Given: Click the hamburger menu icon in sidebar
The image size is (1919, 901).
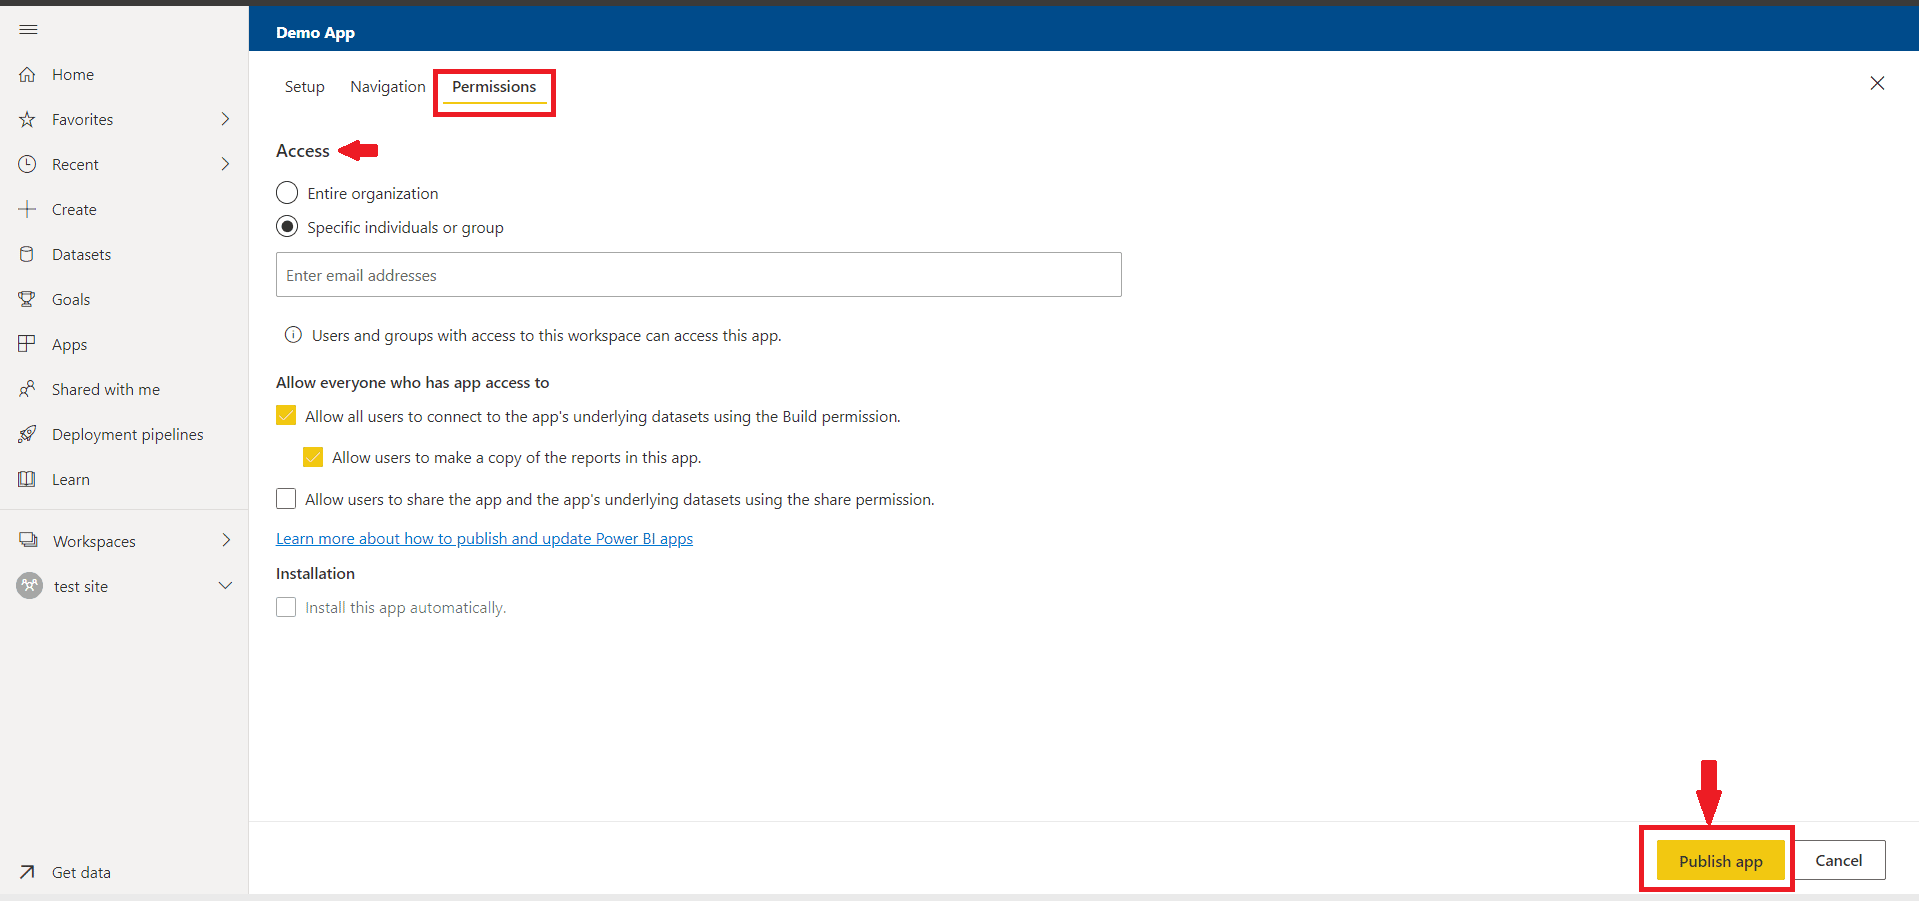Looking at the screenshot, I should tap(28, 30).
